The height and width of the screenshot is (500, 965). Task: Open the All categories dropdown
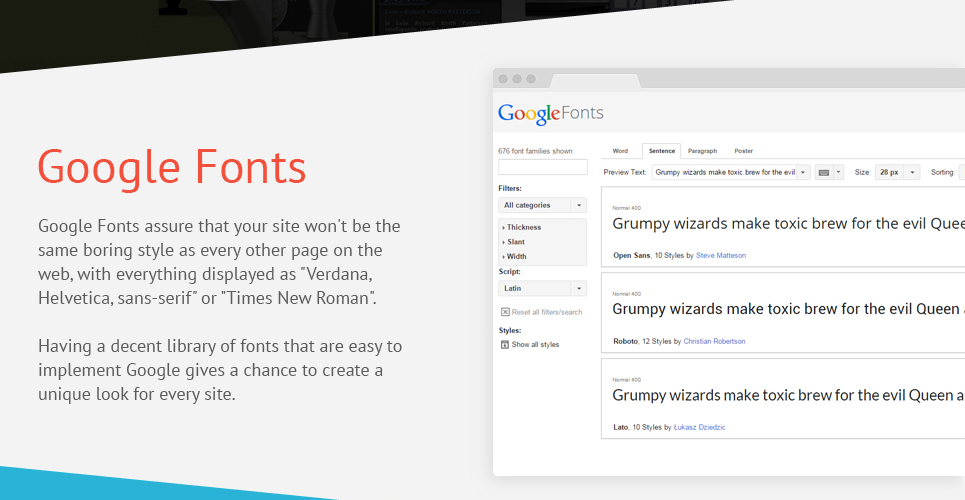pyautogui.click(x=542, y=205)
